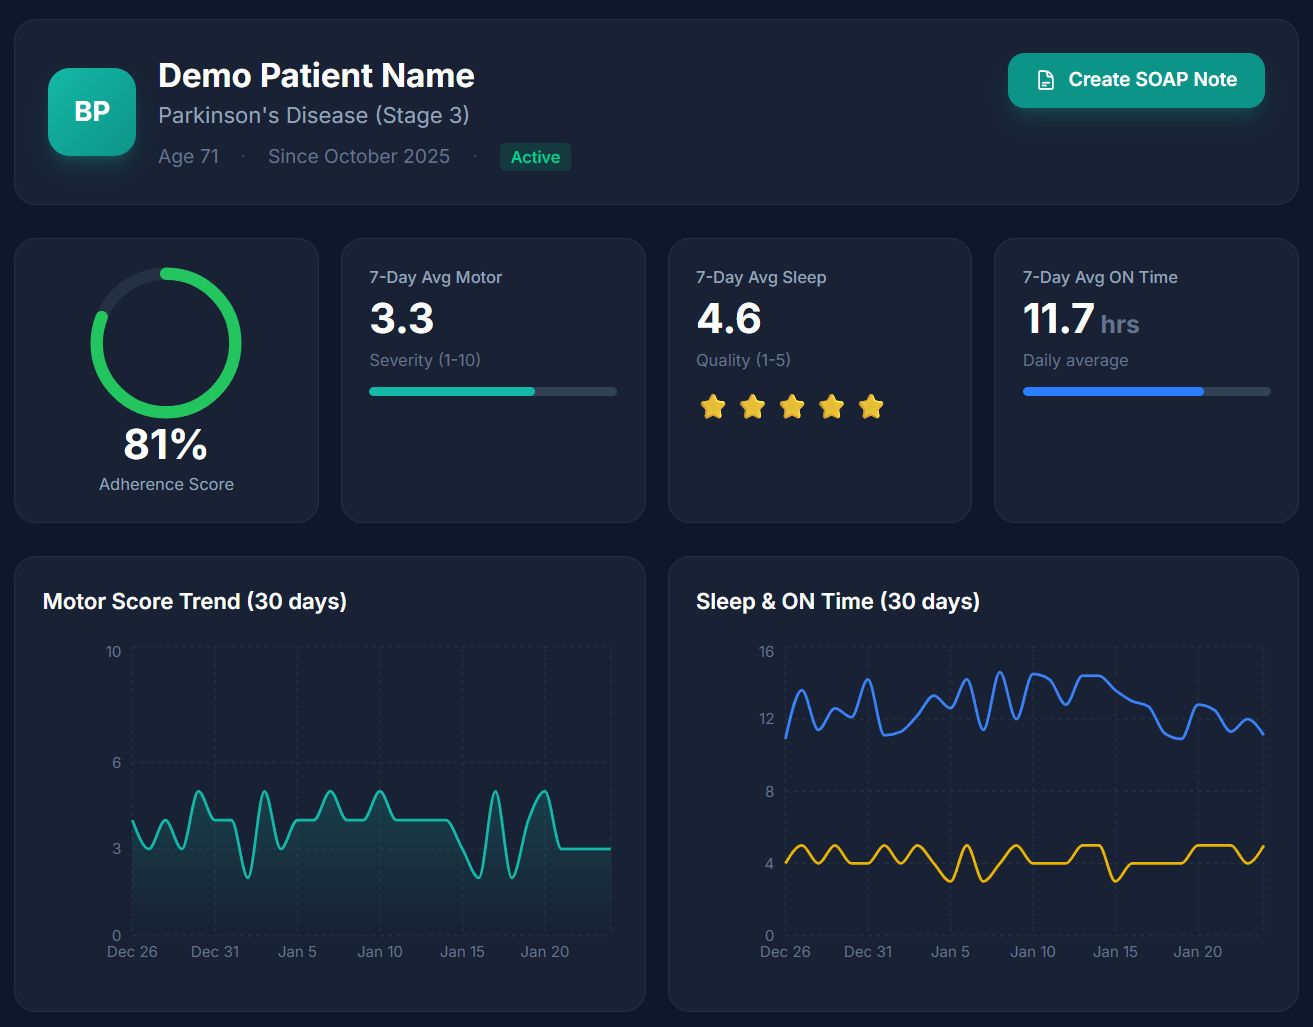Click the Sleep & ON Time (30 days) title

[838, 601]
